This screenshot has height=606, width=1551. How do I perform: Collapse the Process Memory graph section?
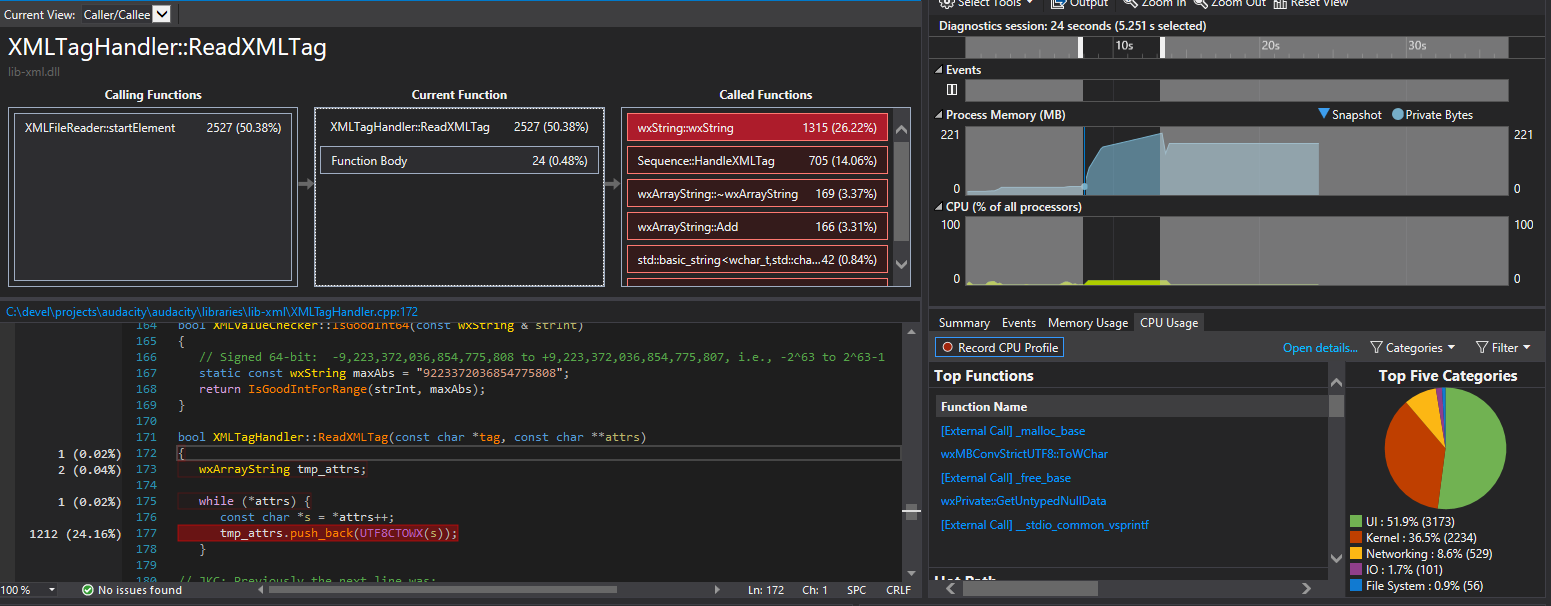point(938,115)
